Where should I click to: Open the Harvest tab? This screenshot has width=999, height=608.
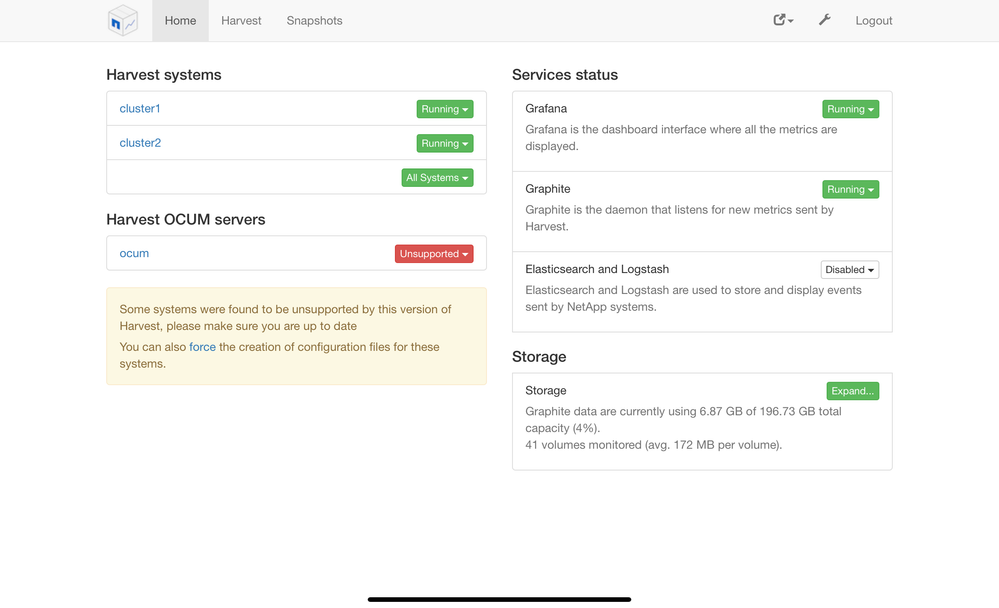pos(241,20)
